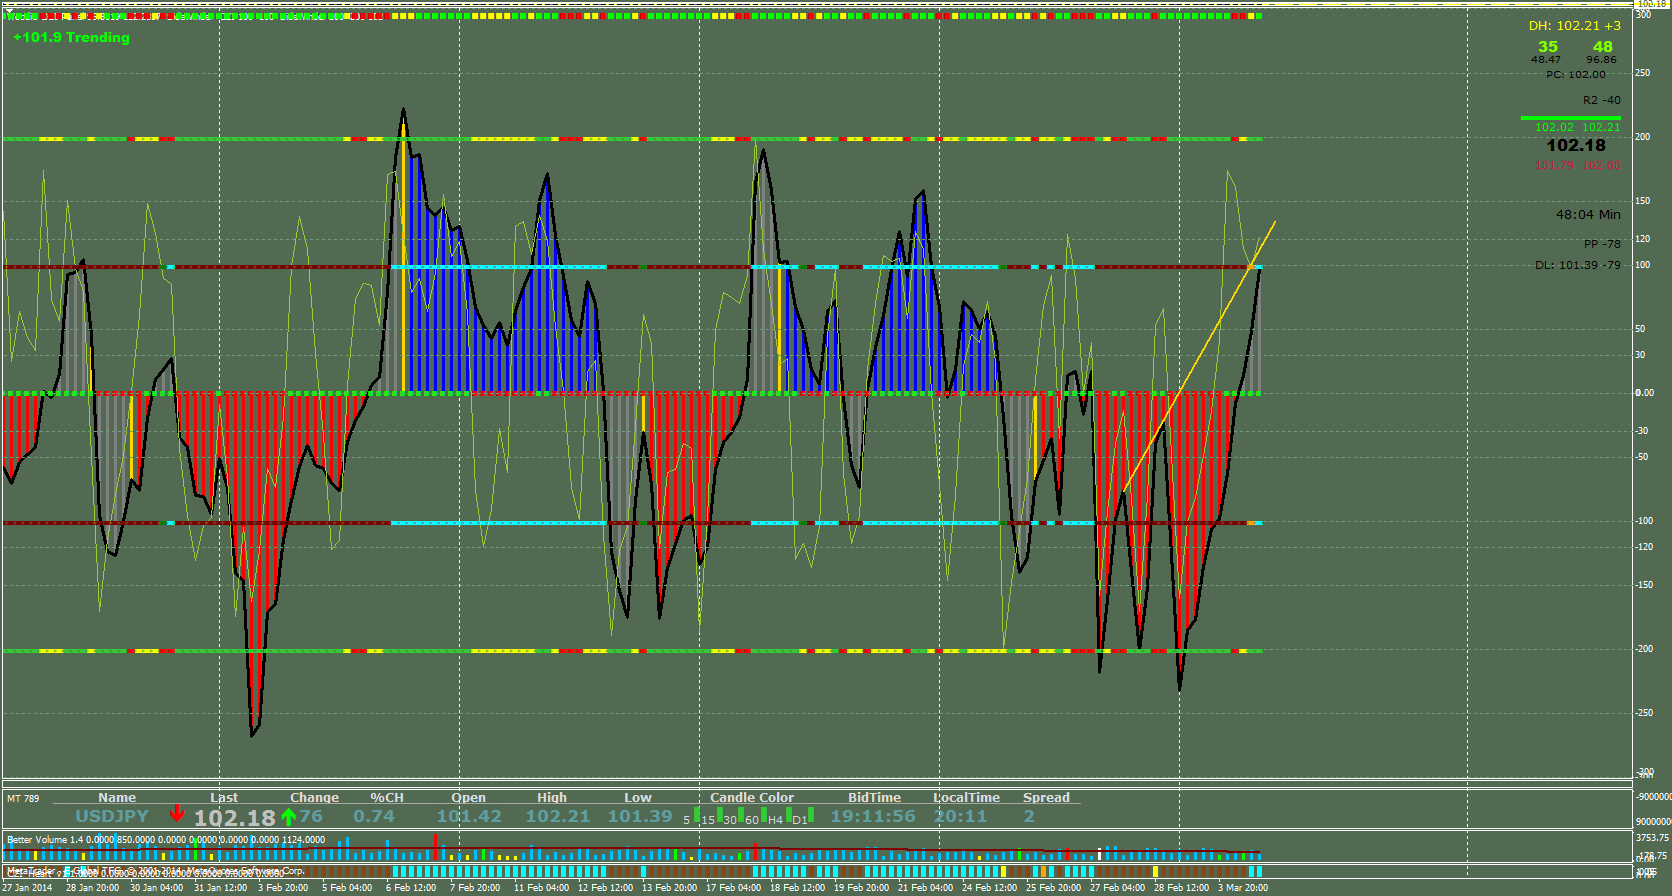Click the red down arrow beside USDJPY
Image resolution: width=1672 pixels, height=896 pixels.
click(x=177, y=813)
